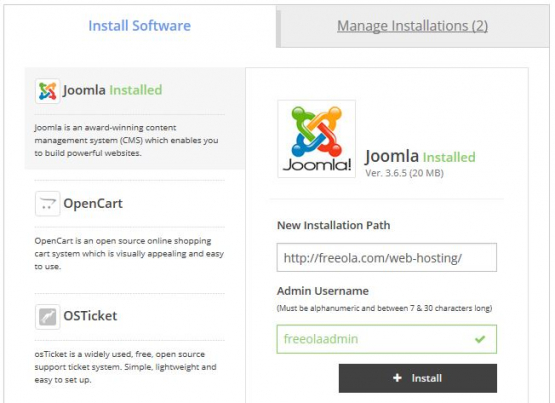
Task: Click the green checkmark in the username field
Action: click(x=480, y=339)
